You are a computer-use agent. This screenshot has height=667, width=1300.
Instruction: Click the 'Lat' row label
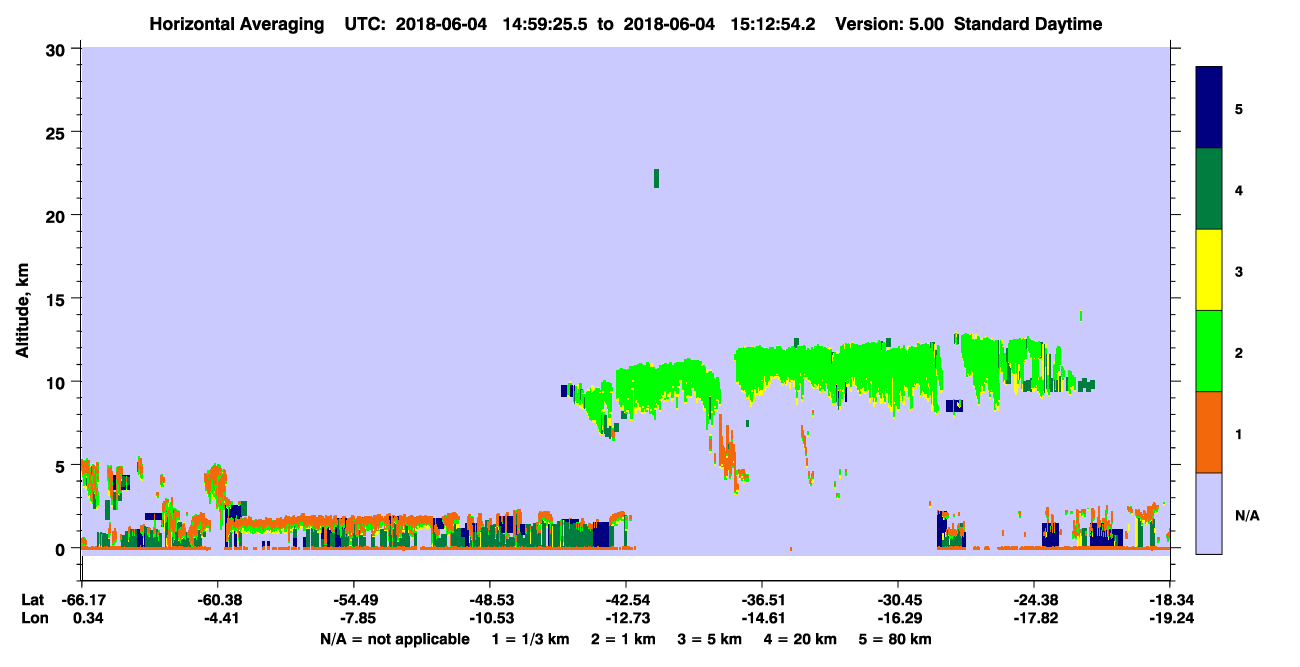31,600
